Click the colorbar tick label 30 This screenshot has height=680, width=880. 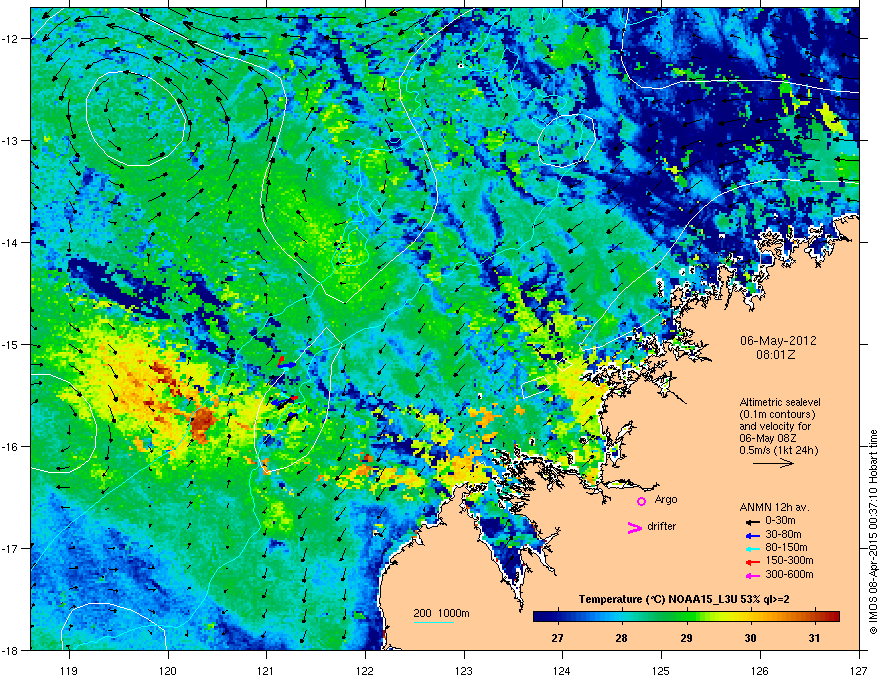coord(750,638)
